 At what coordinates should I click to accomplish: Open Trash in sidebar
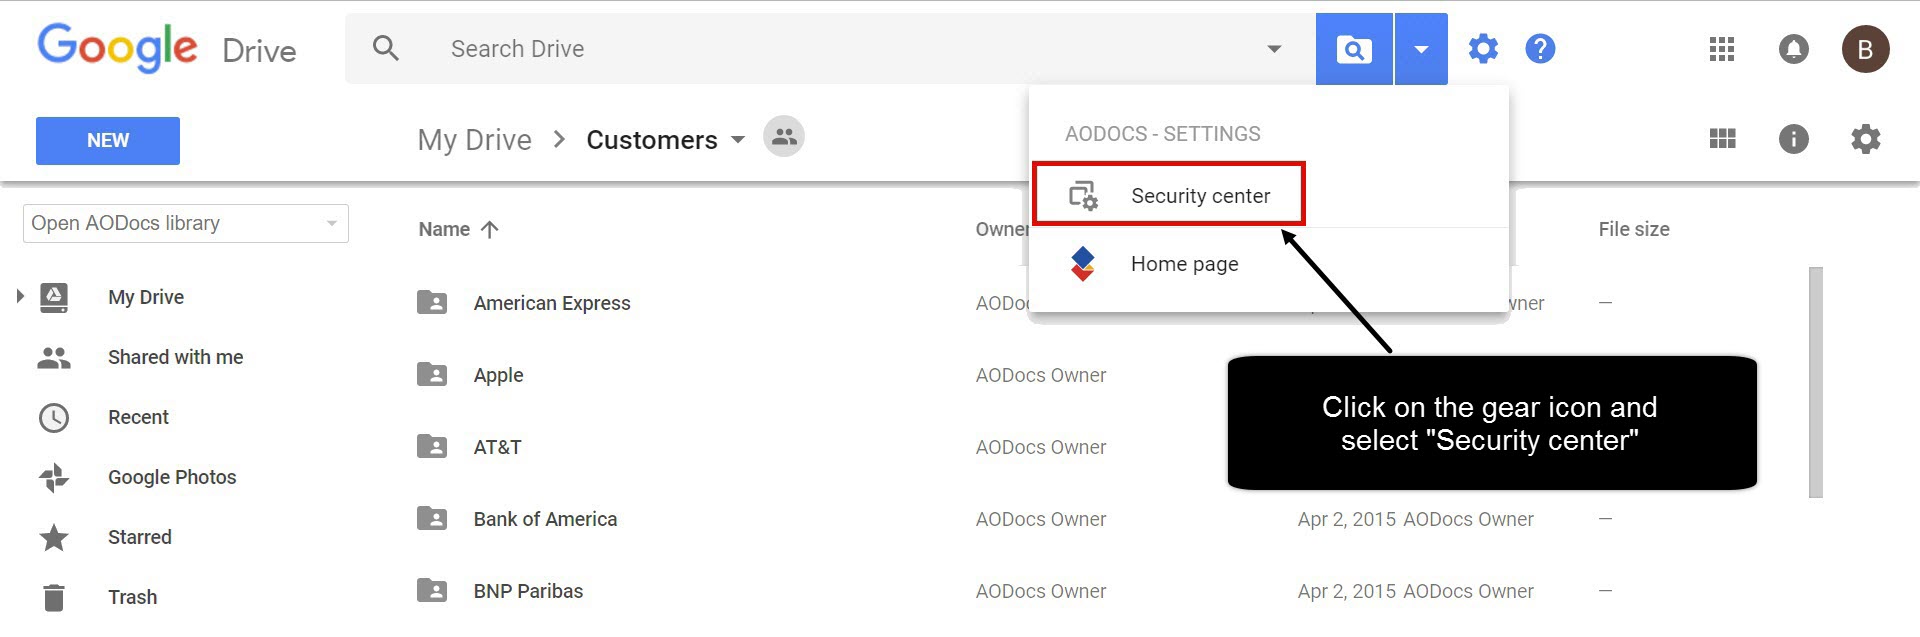click(x=132, y=597)
